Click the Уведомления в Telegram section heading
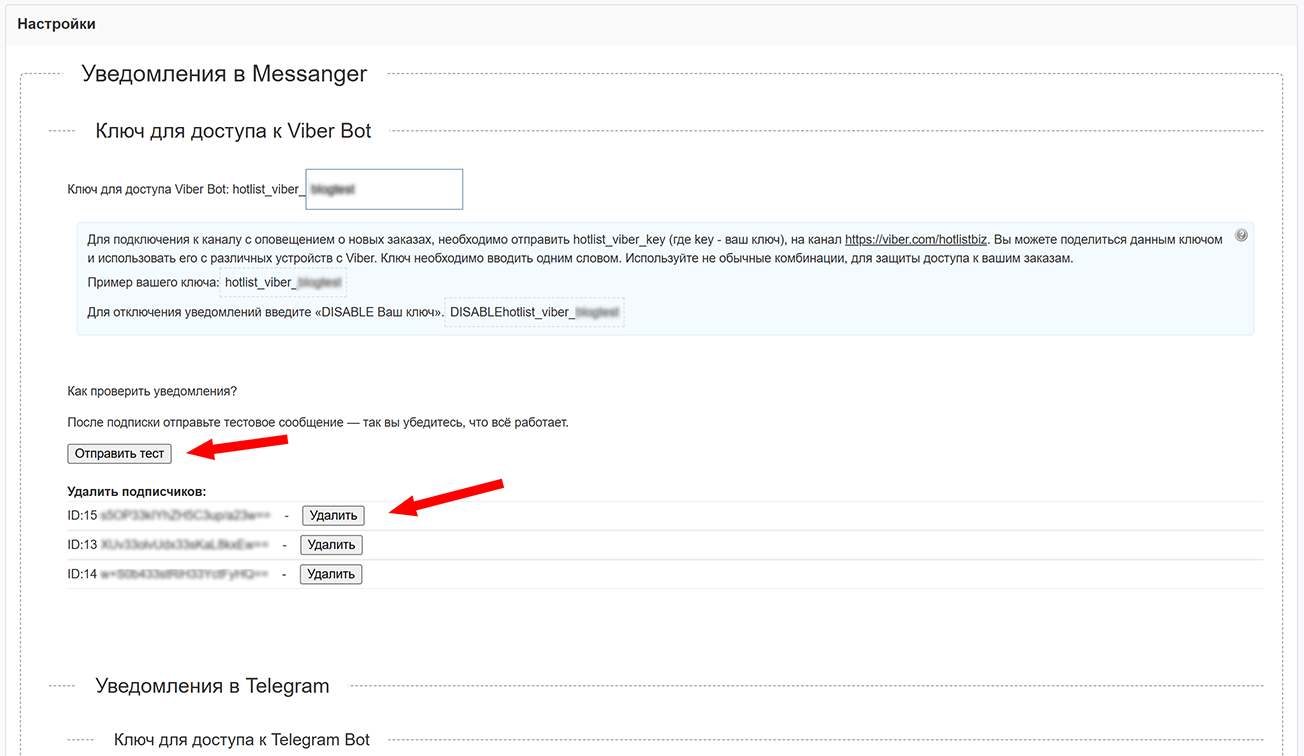The height and width of the screenshot is (756, 1304). point(212,686)
